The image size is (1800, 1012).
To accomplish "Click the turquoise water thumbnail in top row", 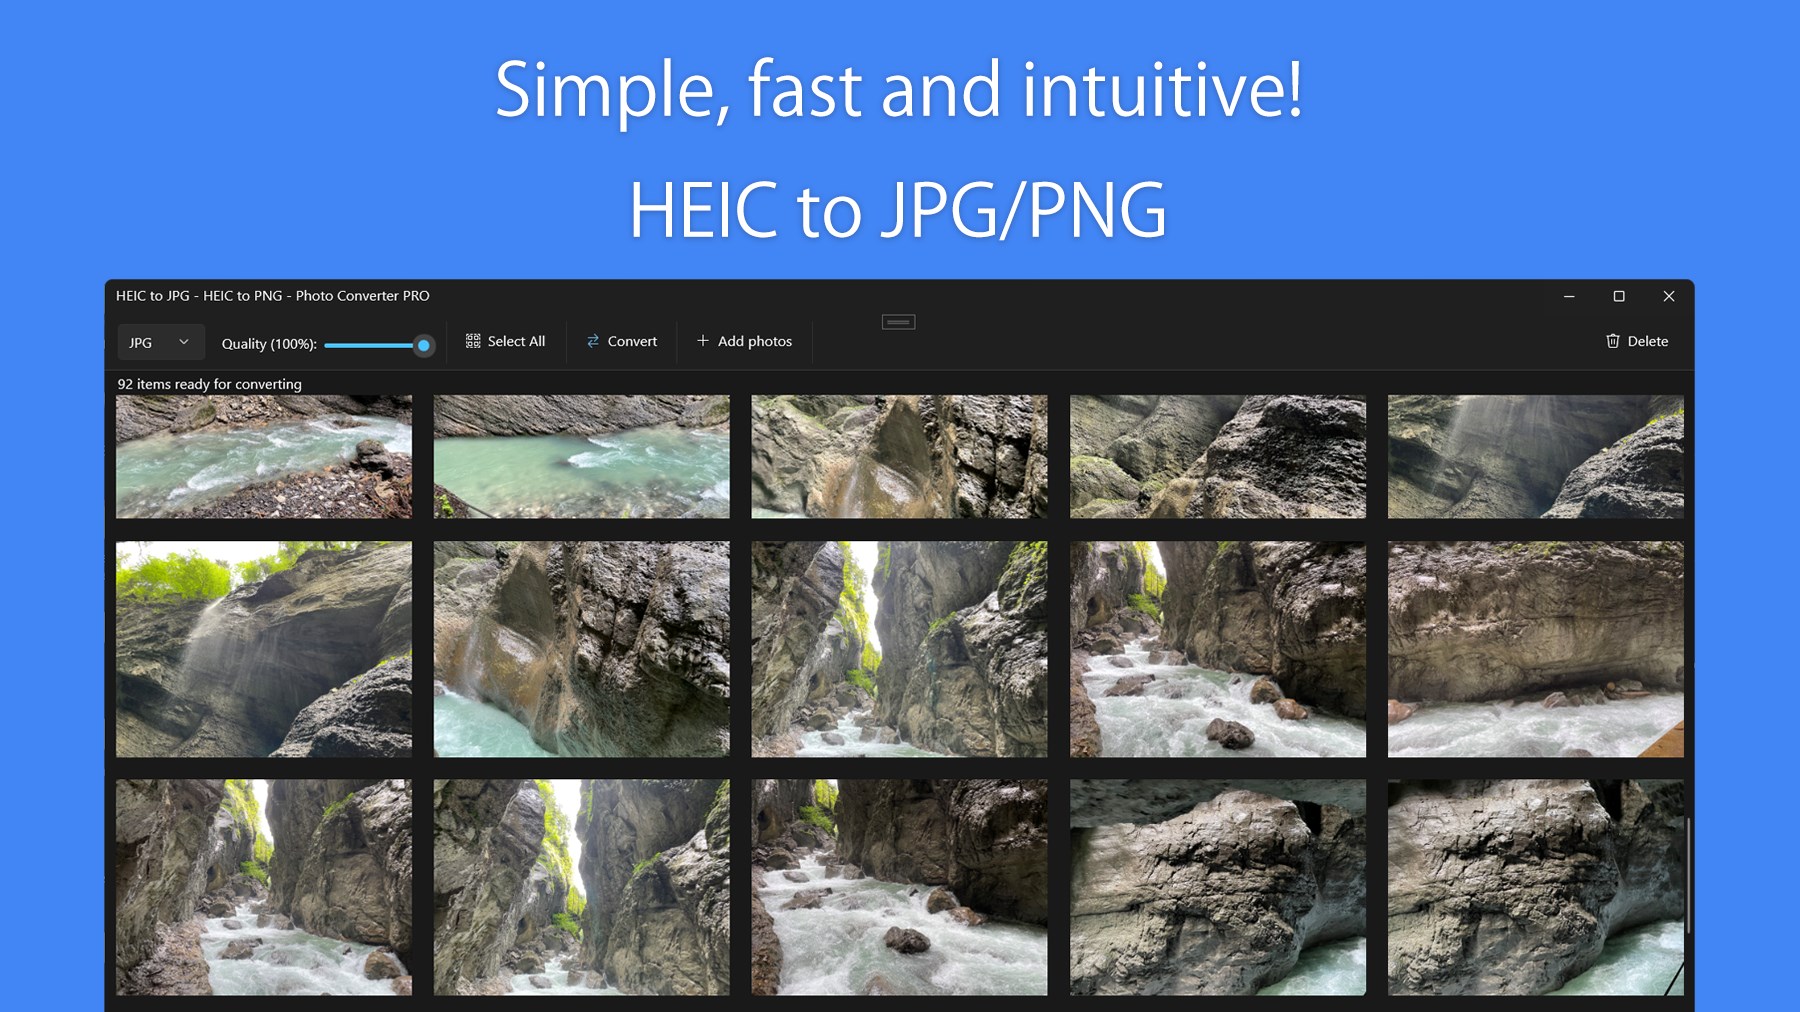I will tap(582, 456).
